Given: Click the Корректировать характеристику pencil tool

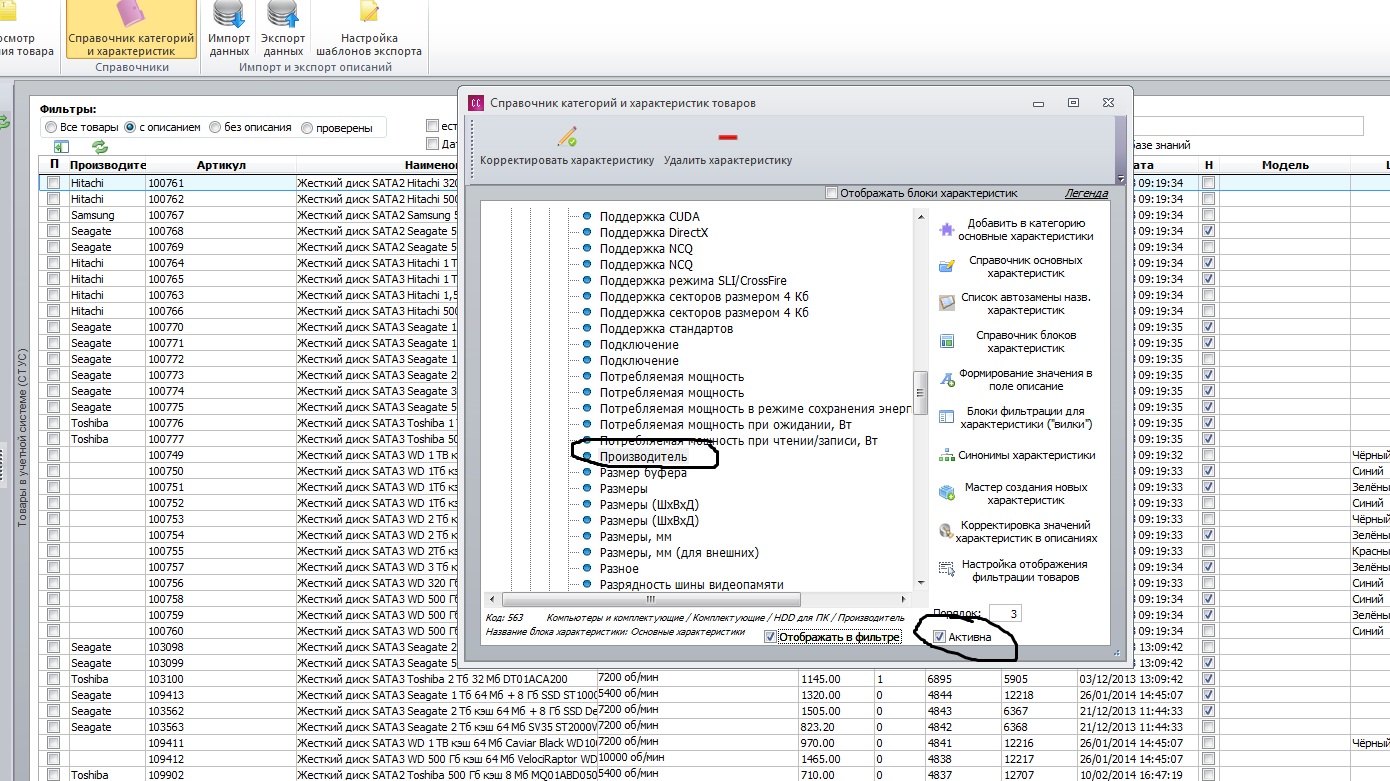Looking at the screenshot, I should [567, 145].
